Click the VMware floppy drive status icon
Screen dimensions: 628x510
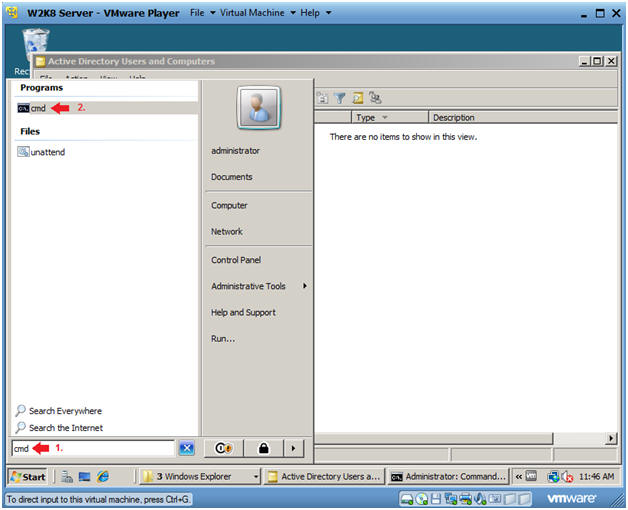[x=436, y=499]
